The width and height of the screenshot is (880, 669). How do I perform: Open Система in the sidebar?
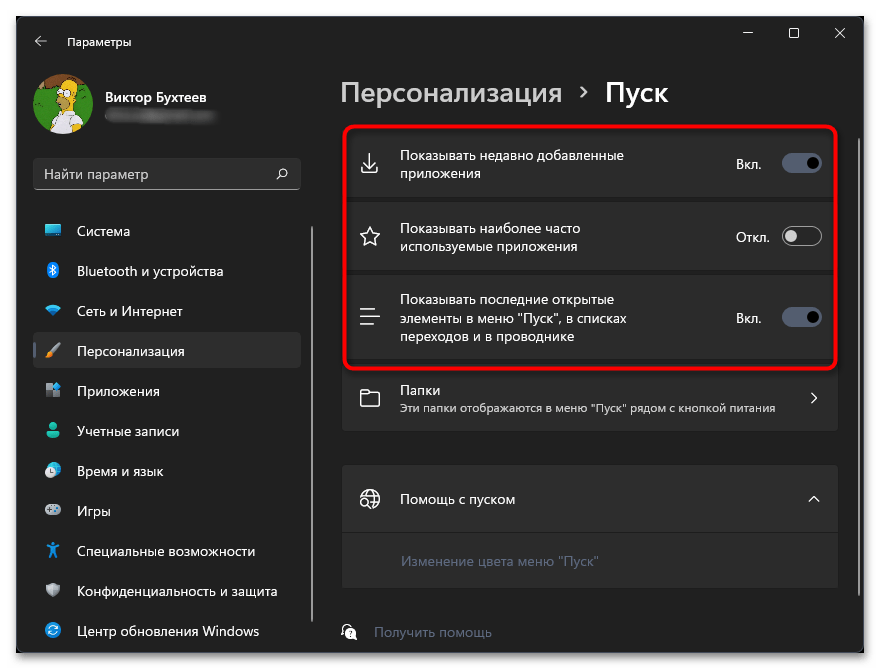[103, 231]
